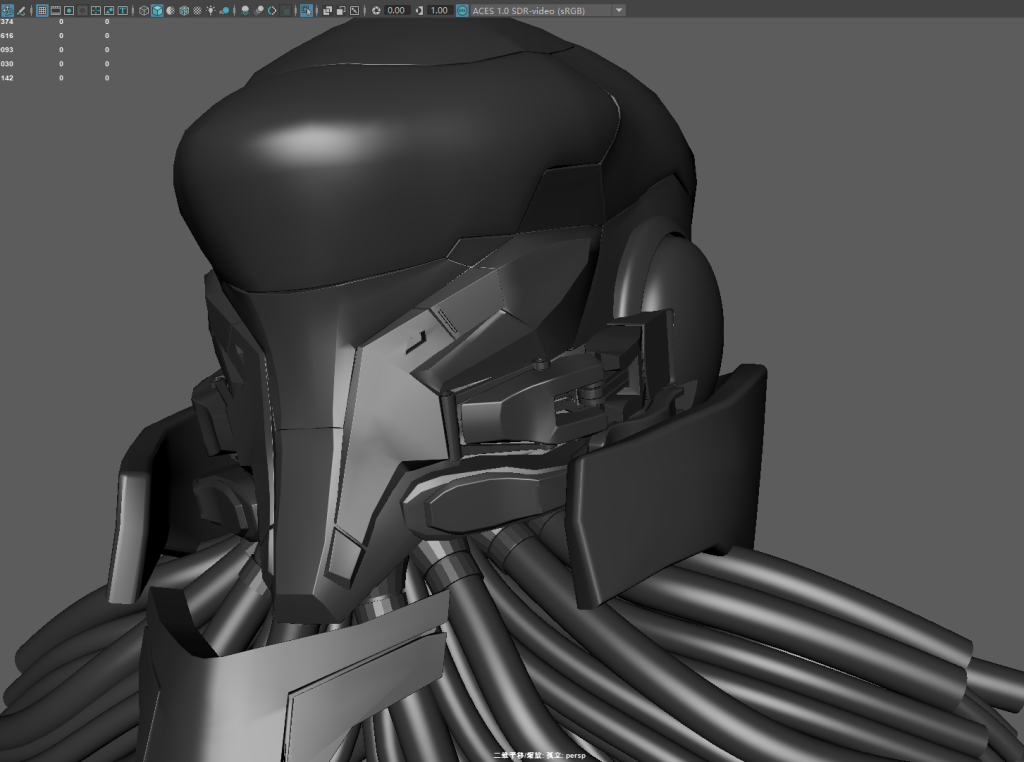The height and width of the screenshot is (762, 1024).
Task: Click the HUD value 142
Action: 7,78
